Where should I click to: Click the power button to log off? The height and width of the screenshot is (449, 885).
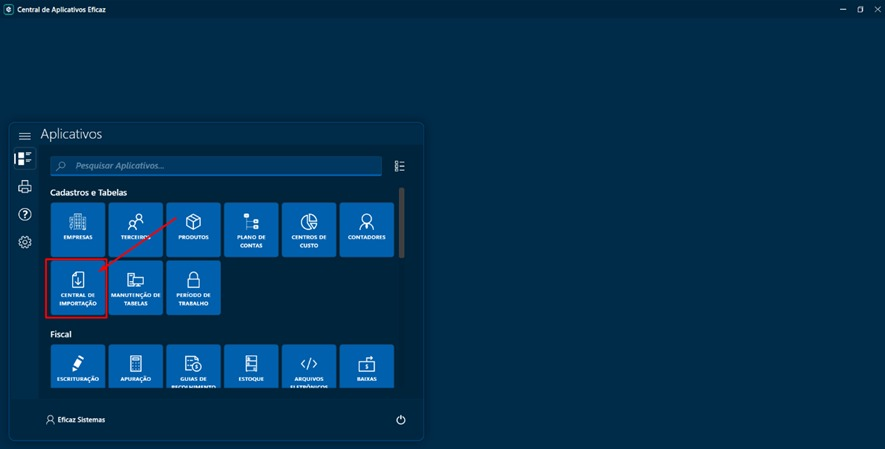point(401,420)
